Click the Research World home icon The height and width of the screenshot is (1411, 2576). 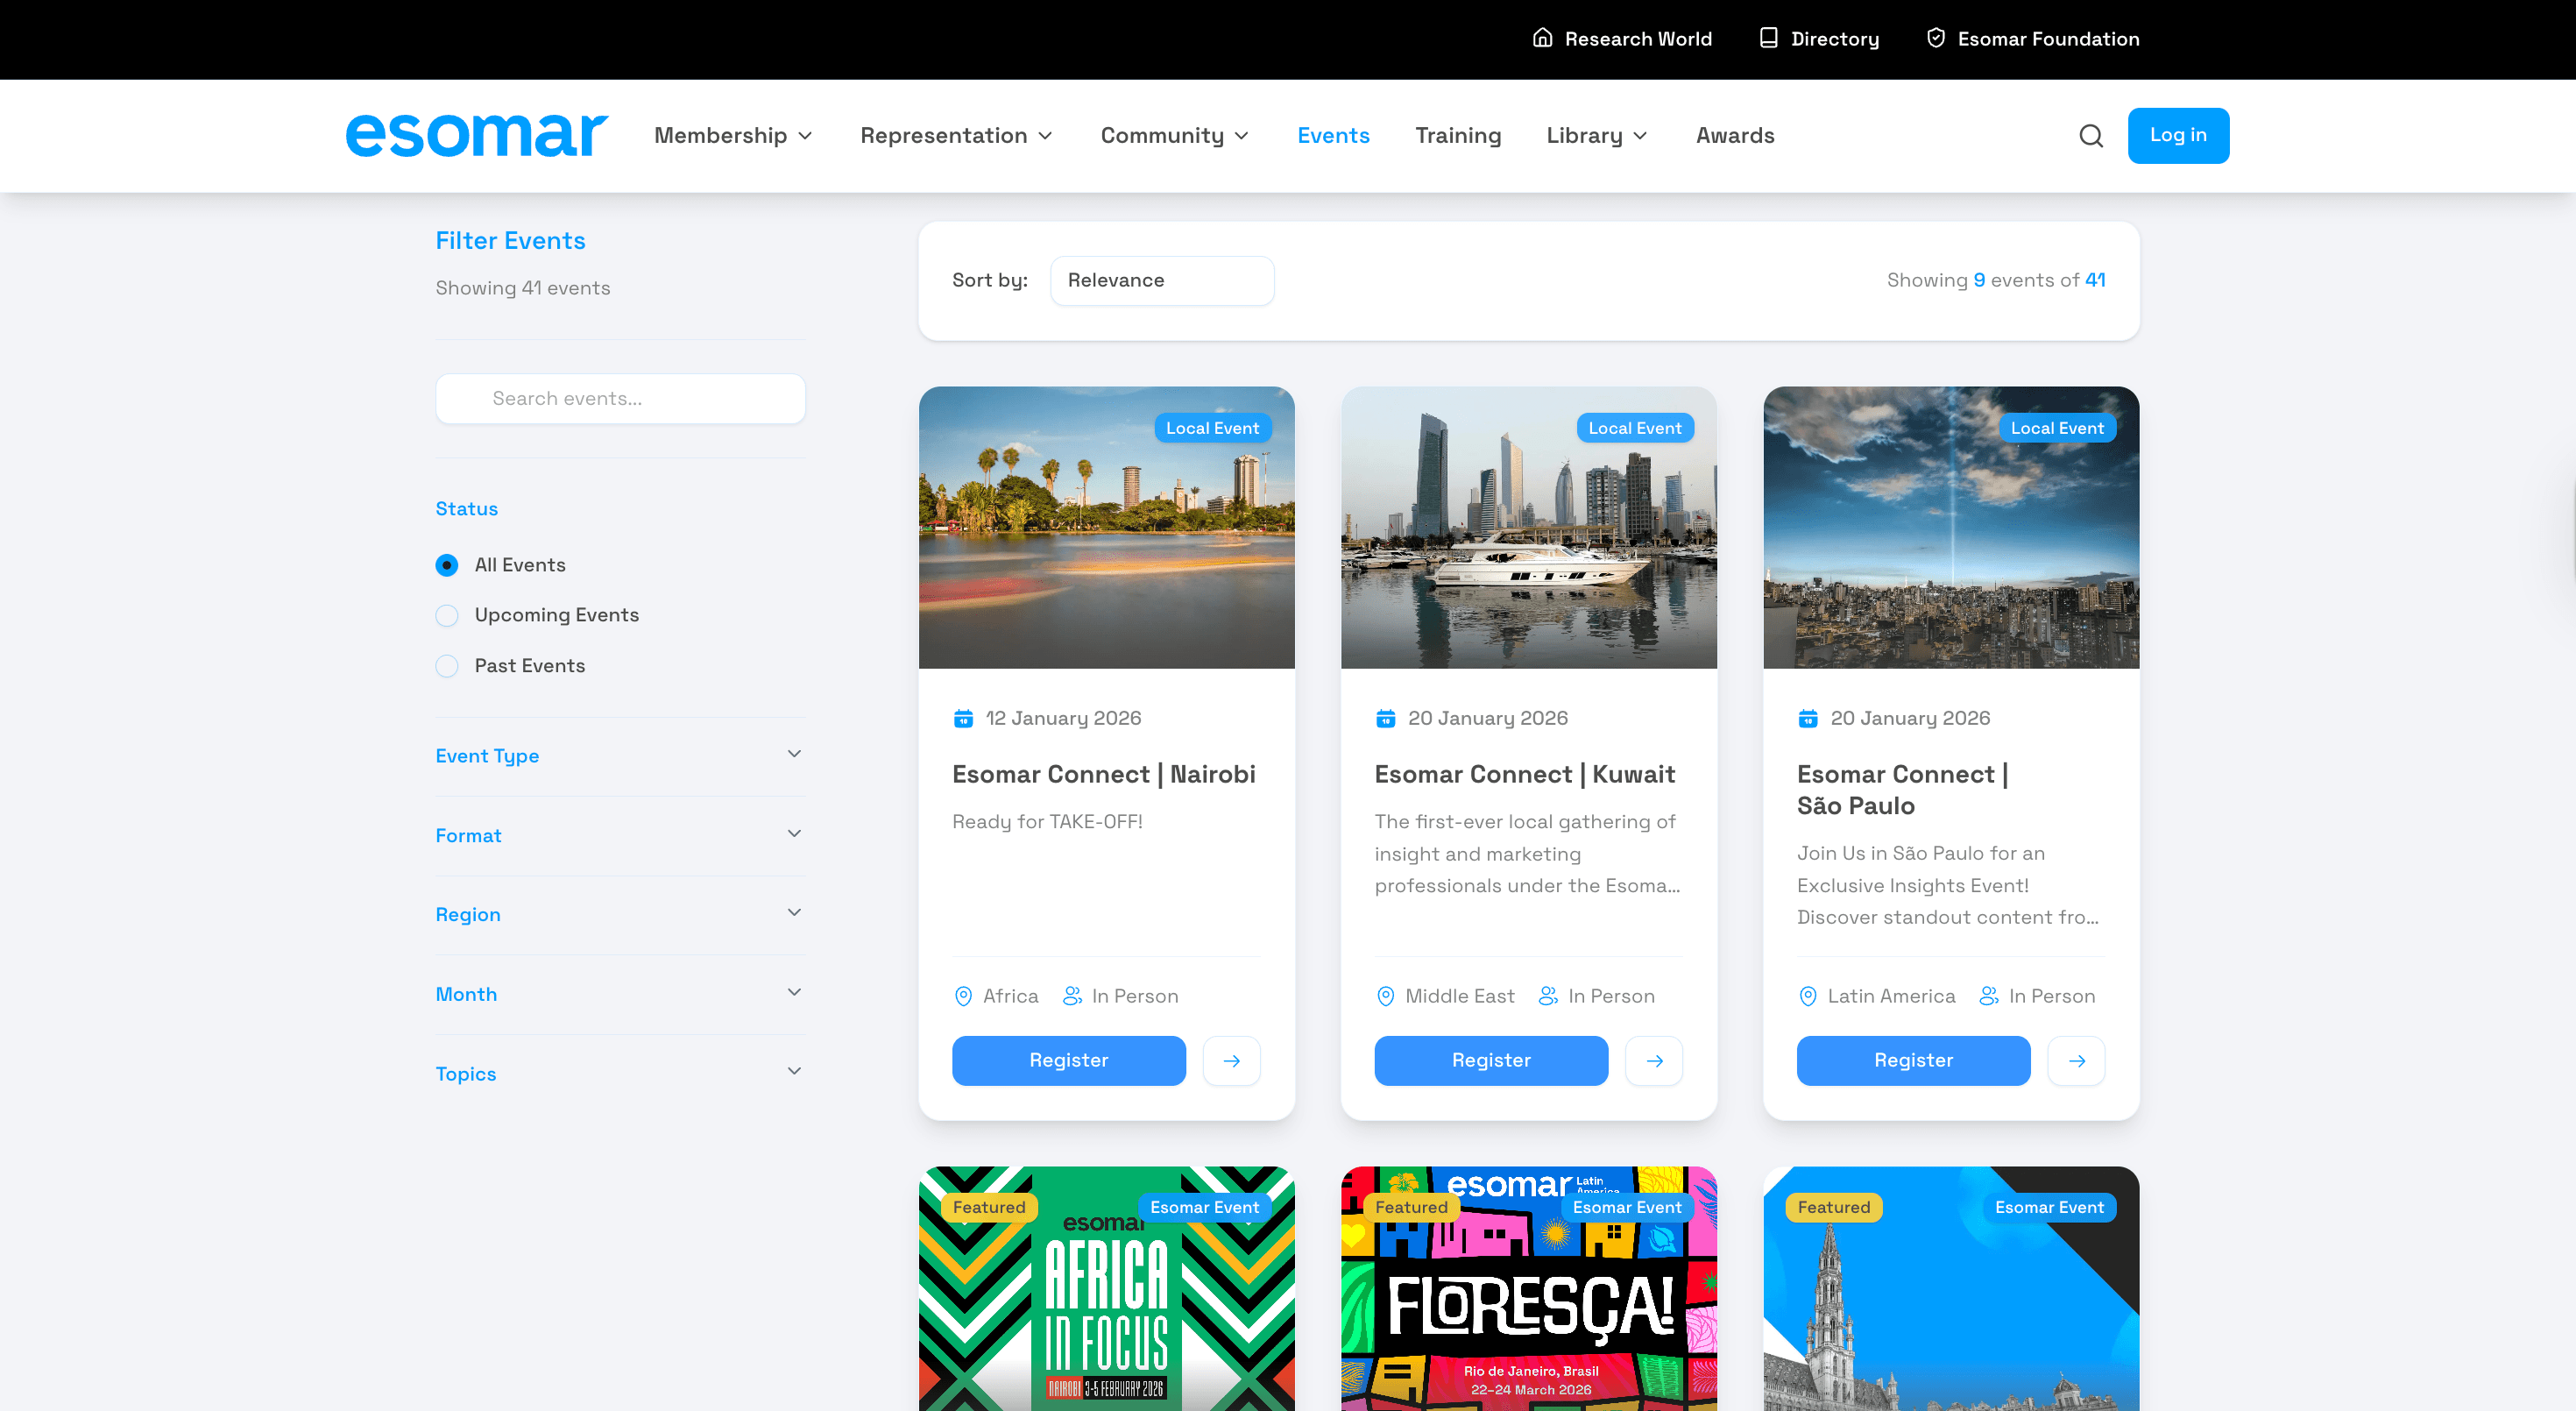pos(1542,38)
